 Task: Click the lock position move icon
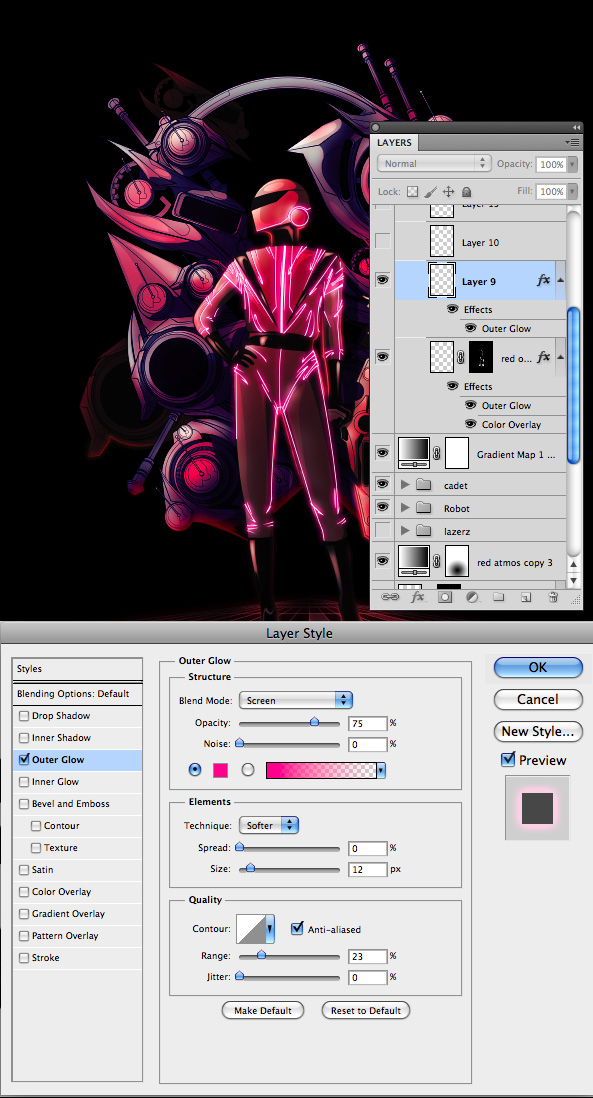coord(448,191)
